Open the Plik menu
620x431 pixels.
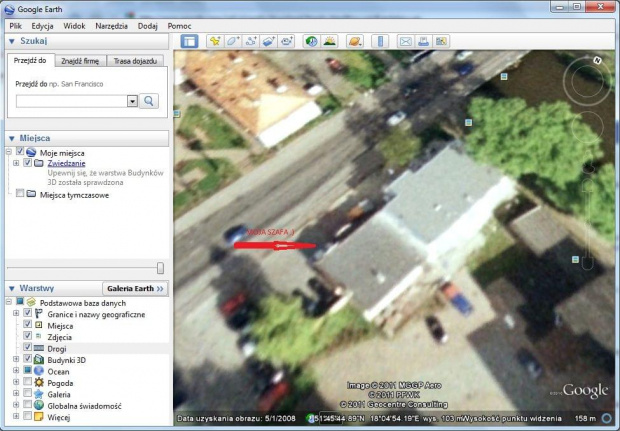coord(15,26)
